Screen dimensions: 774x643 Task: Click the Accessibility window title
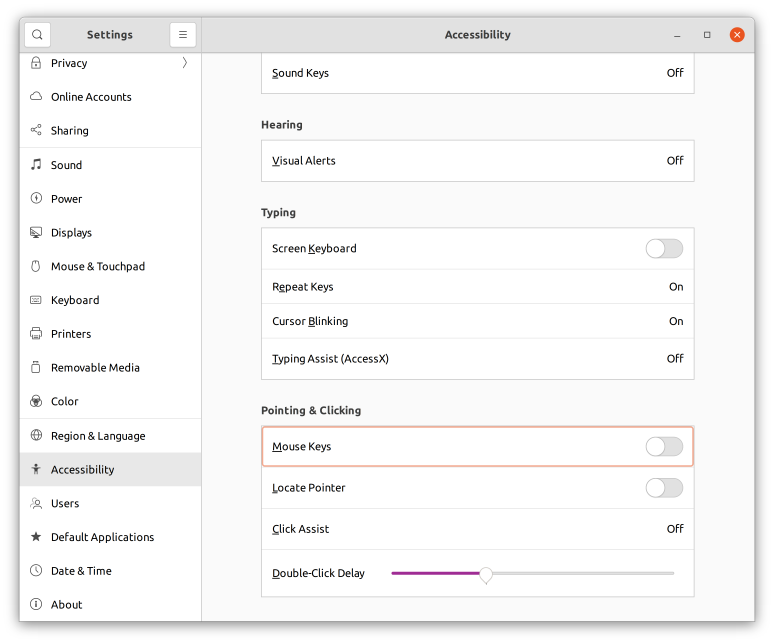[x=477, y=35]
